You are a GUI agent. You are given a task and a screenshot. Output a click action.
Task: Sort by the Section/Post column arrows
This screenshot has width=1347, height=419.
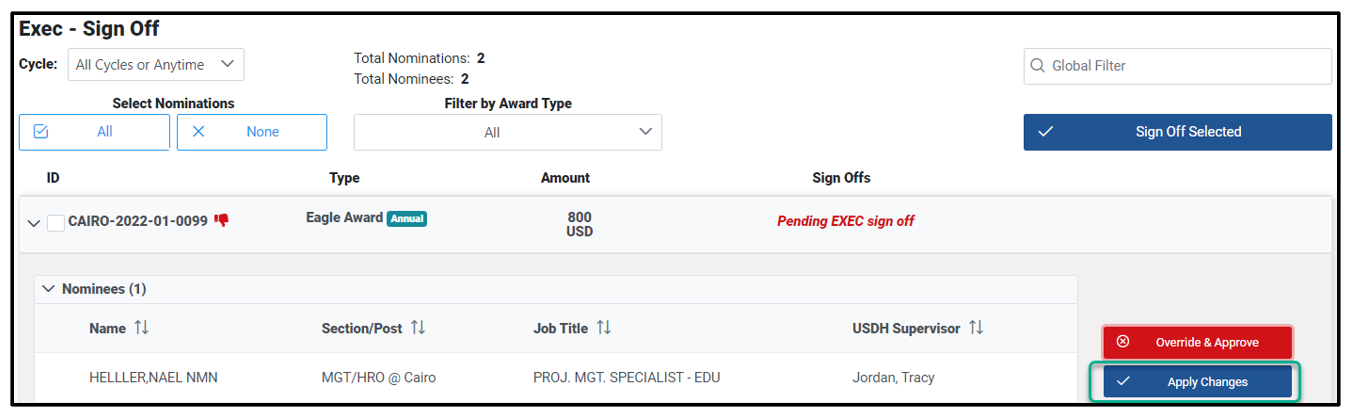pyautogui.click(x=418, y=328)
